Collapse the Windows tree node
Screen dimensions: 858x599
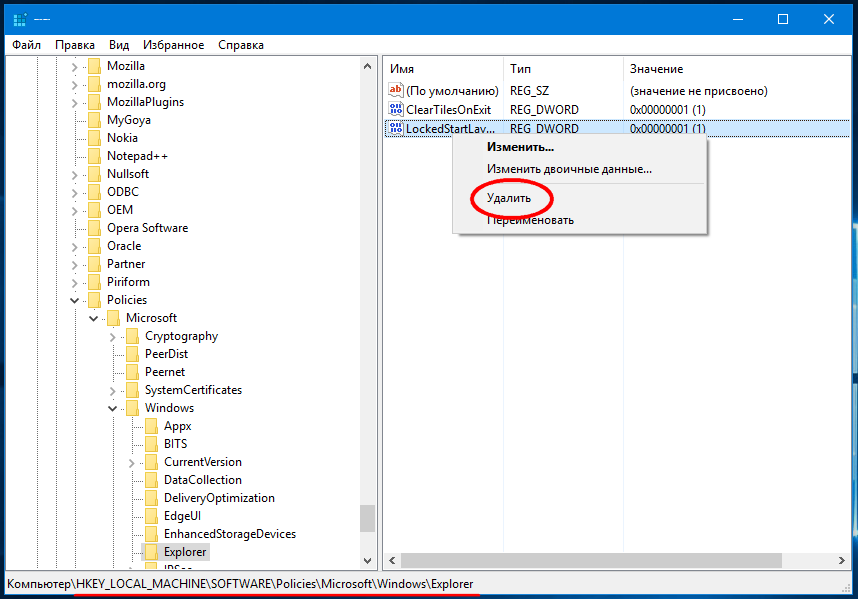click(112, 408)
